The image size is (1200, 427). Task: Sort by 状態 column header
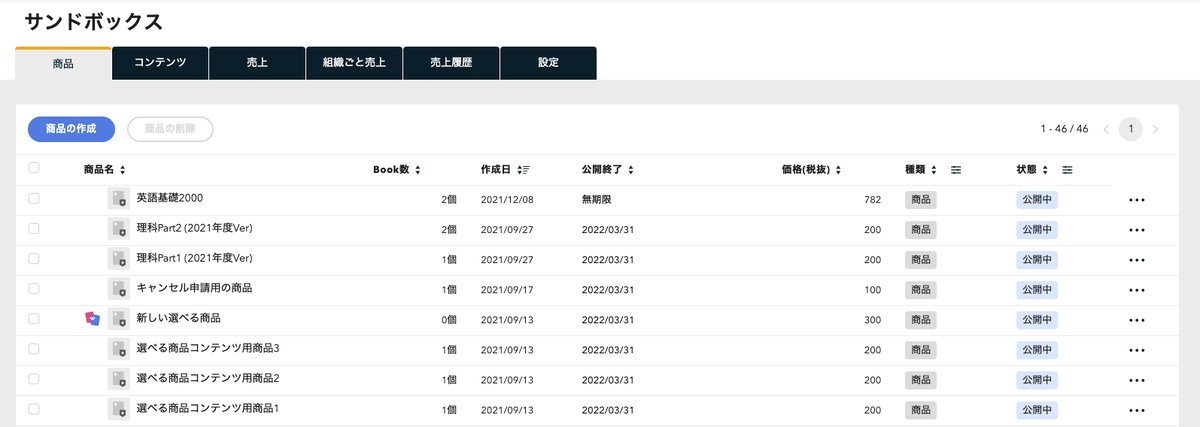pos(1032,170)
